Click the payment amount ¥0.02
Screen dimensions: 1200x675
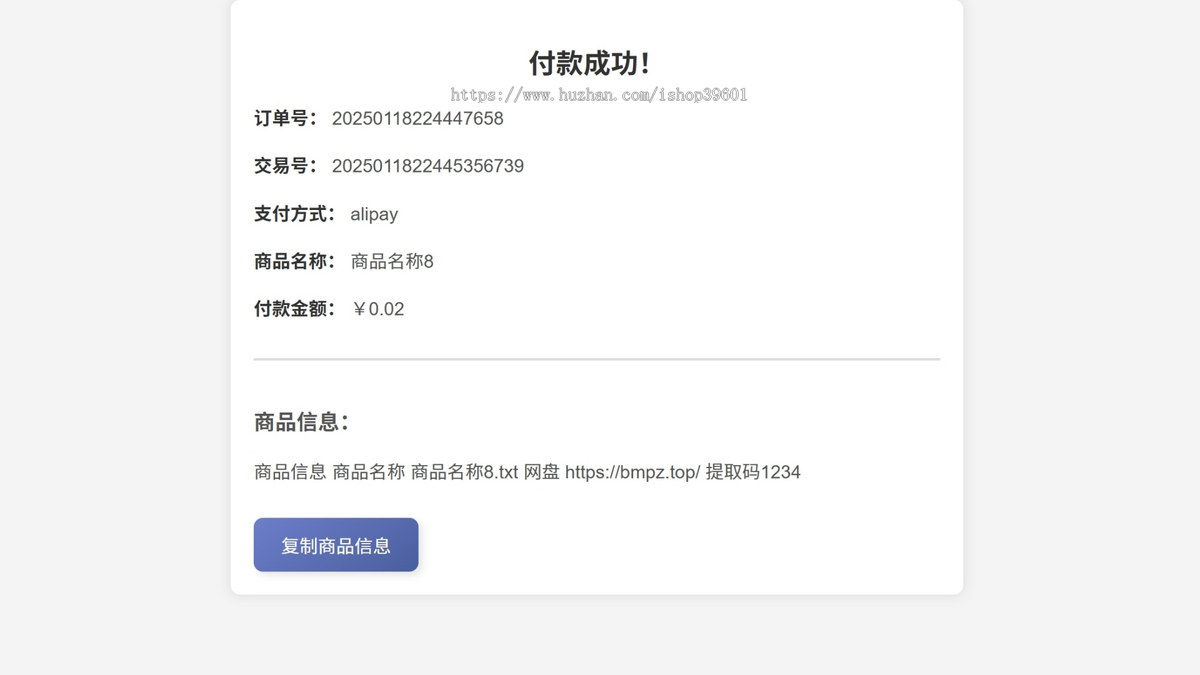[378, 309]
